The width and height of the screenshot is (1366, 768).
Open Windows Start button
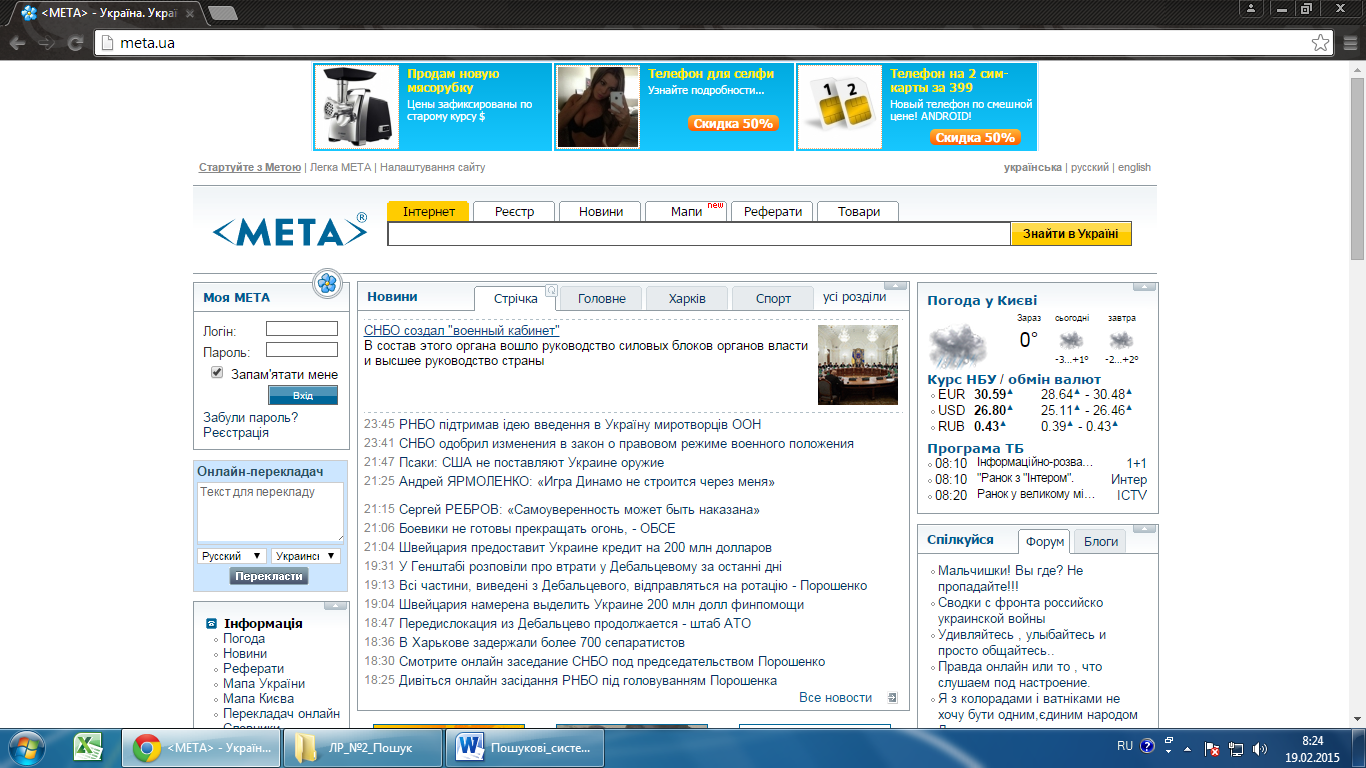click(x=27, y=747)
